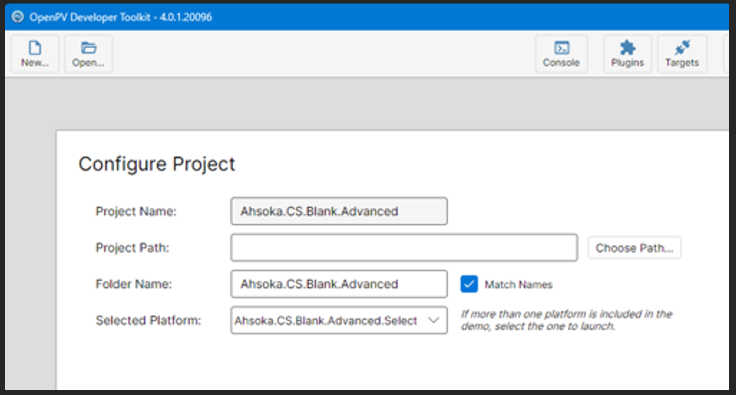The width and height of the screenshot is (736, 395).
Task: Open the Plugins puzzle-piece icon
Action: click(x=627, y=54)
